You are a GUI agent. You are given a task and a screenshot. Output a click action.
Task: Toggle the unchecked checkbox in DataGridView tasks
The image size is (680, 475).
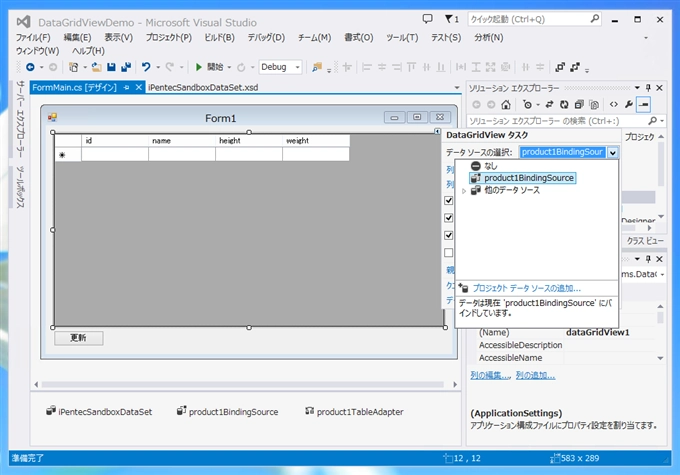pos(449,253)
